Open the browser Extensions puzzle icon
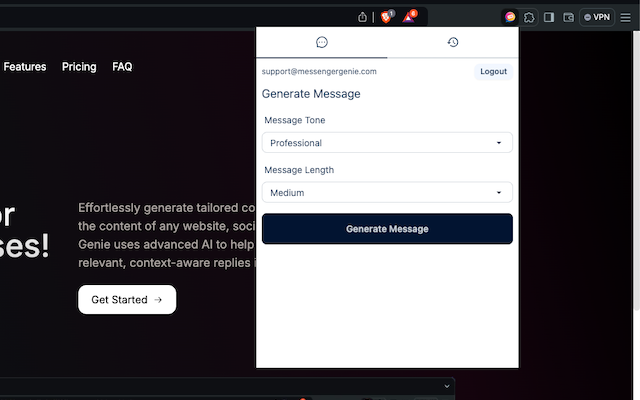The image size is (640, 400). 529,17
